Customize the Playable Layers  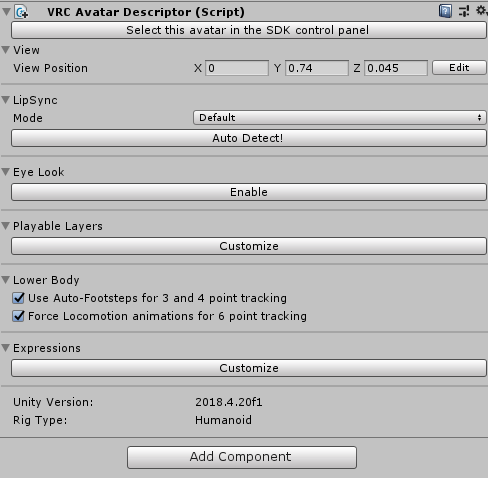[249, 246]
